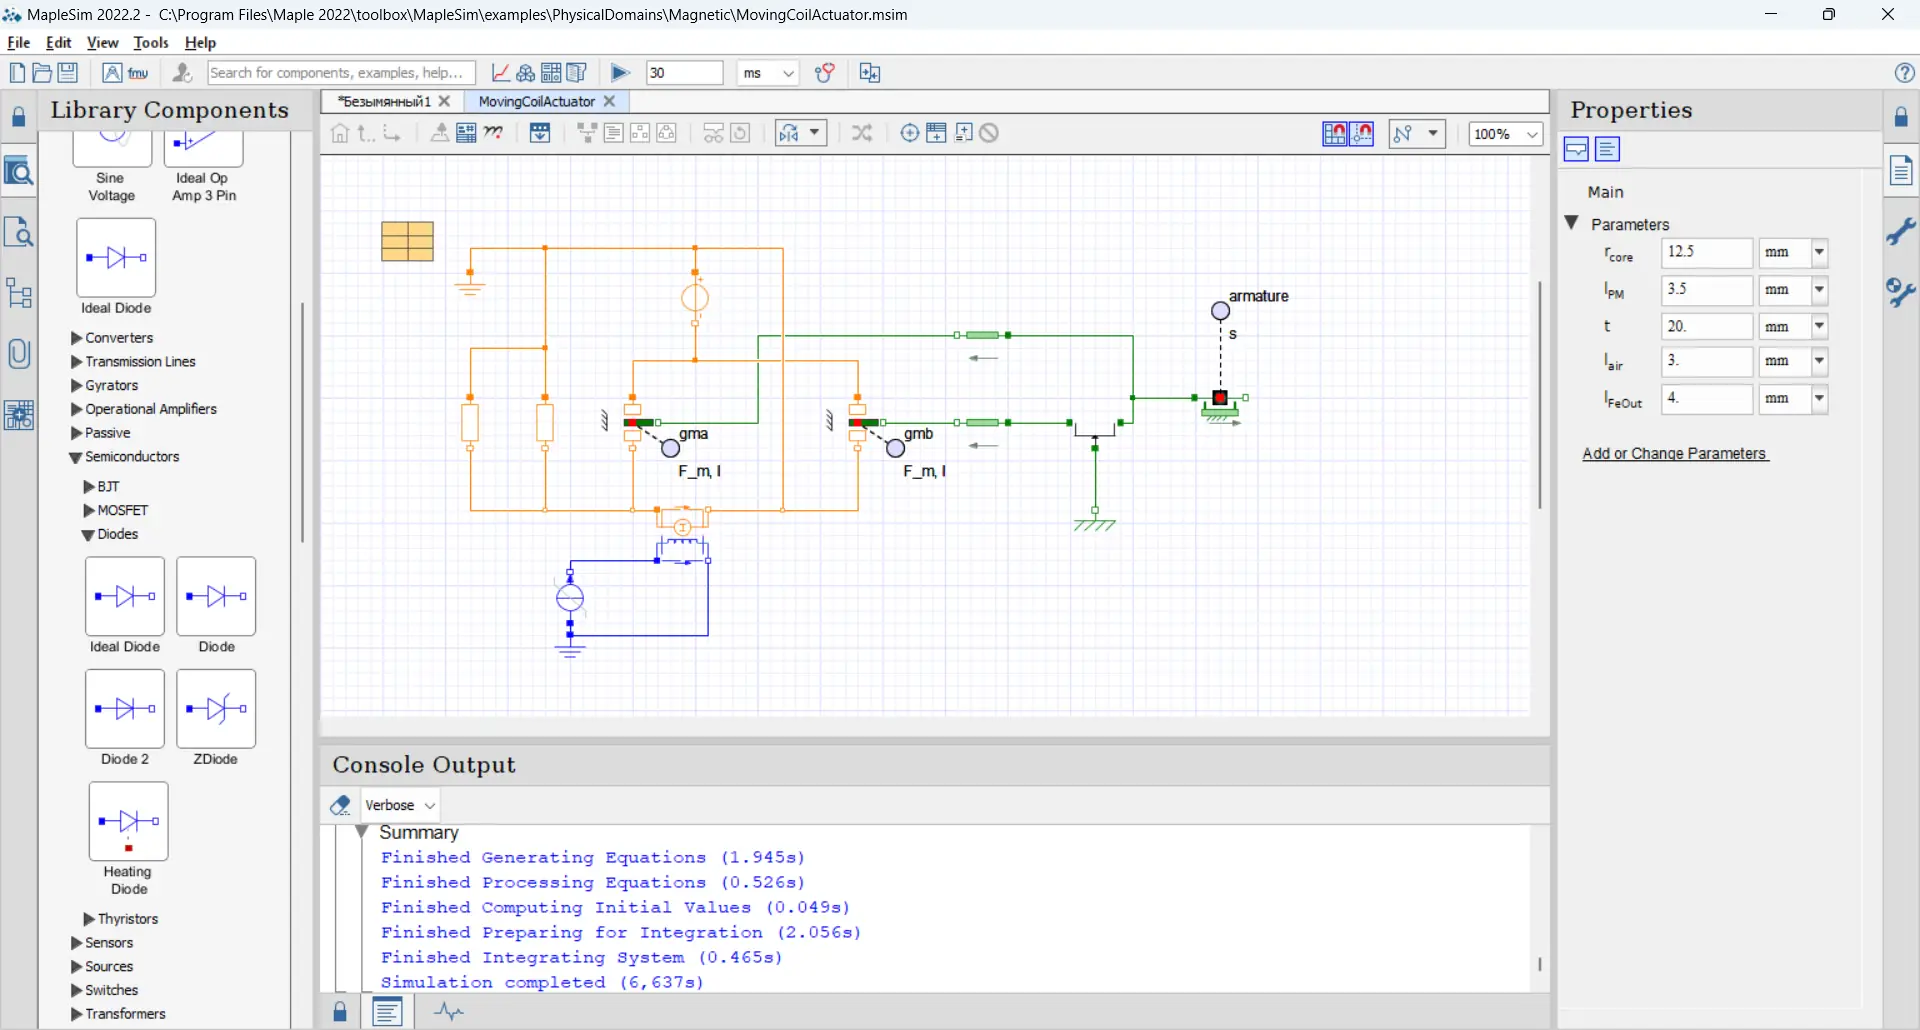Collapse the Summary section in console
Viewport: 1920px width, 1030px height.
363,833
